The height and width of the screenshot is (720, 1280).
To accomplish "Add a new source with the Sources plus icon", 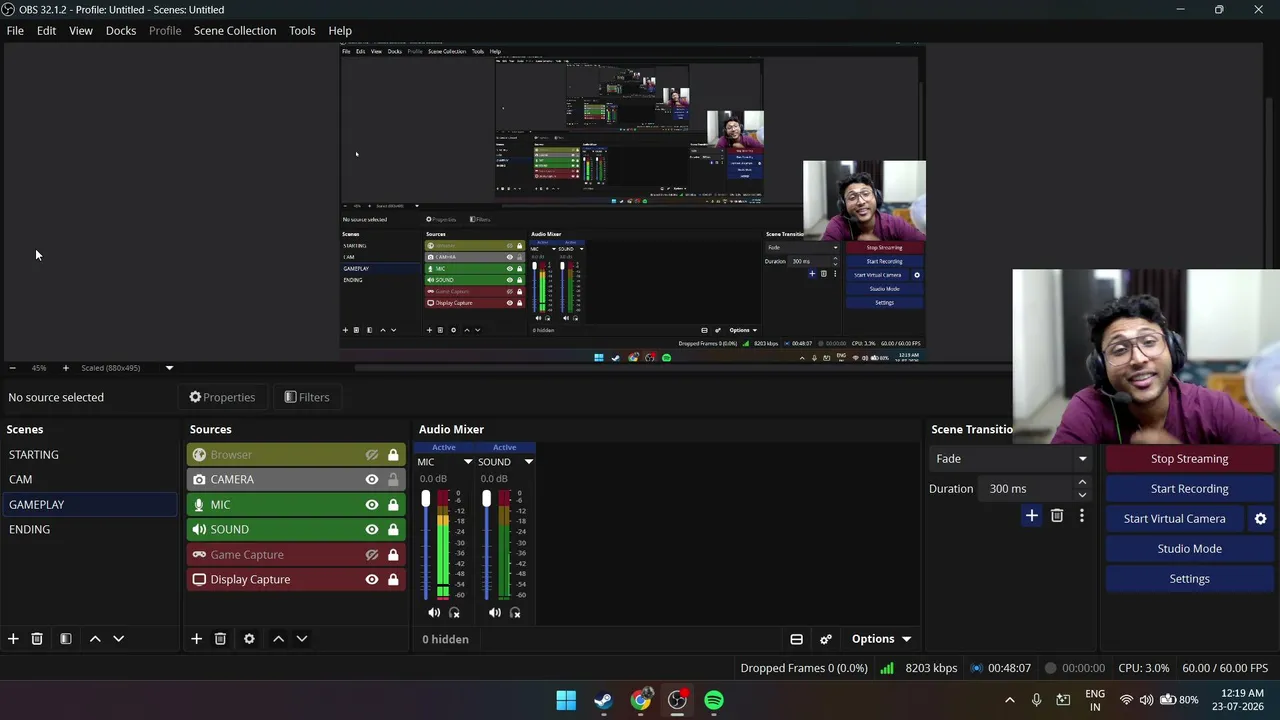I will tap(196, 639).
